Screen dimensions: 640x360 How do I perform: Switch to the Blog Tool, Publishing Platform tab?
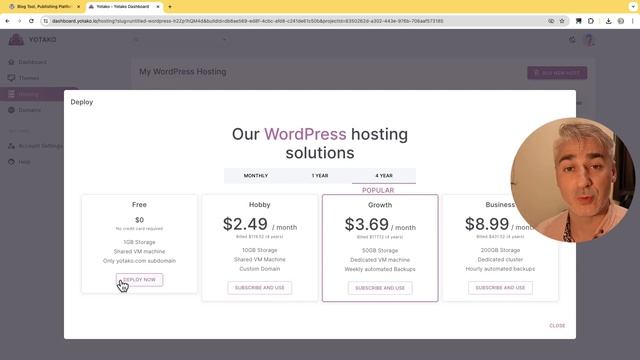coord(43,7)
